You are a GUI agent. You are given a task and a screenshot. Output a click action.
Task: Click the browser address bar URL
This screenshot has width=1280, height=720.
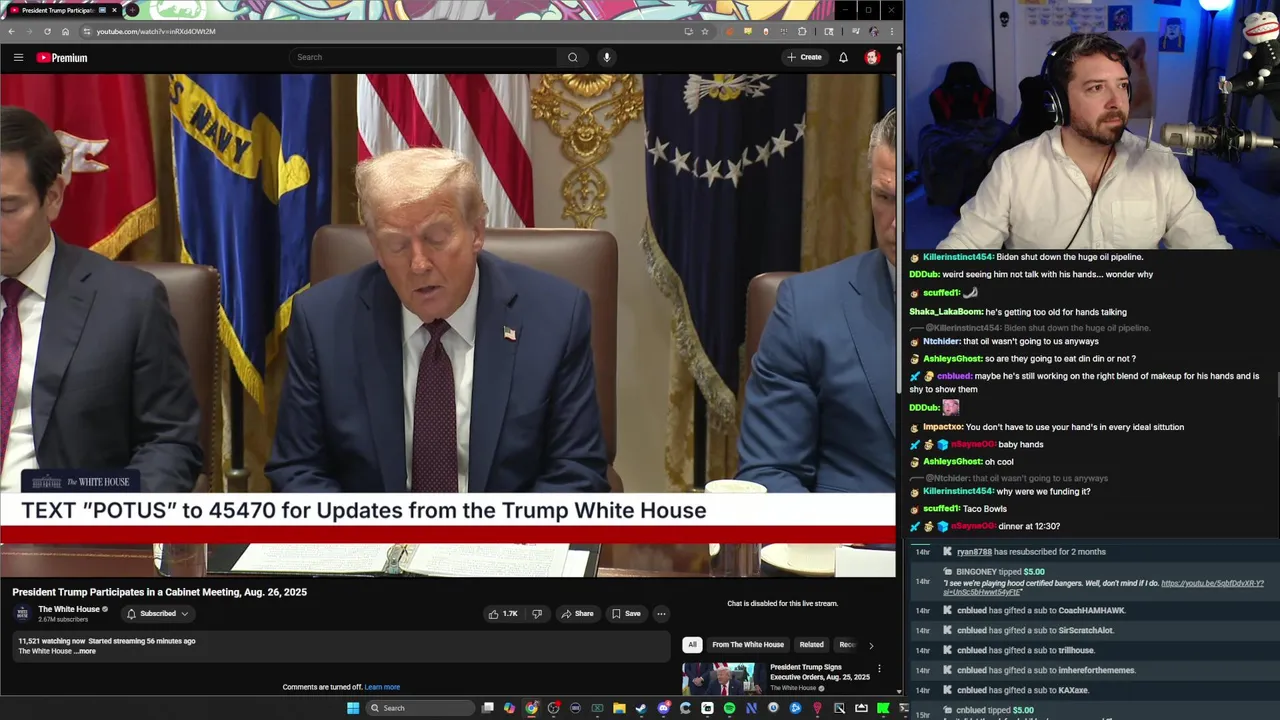(x=156, y=31)
